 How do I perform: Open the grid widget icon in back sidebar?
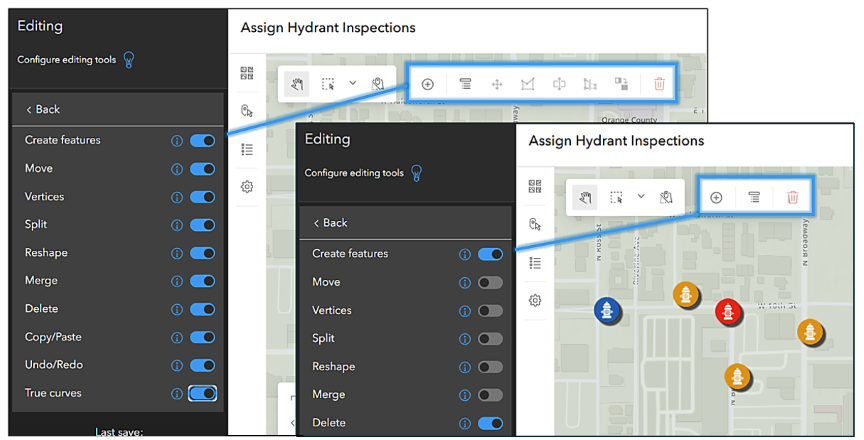coord(247,73)
